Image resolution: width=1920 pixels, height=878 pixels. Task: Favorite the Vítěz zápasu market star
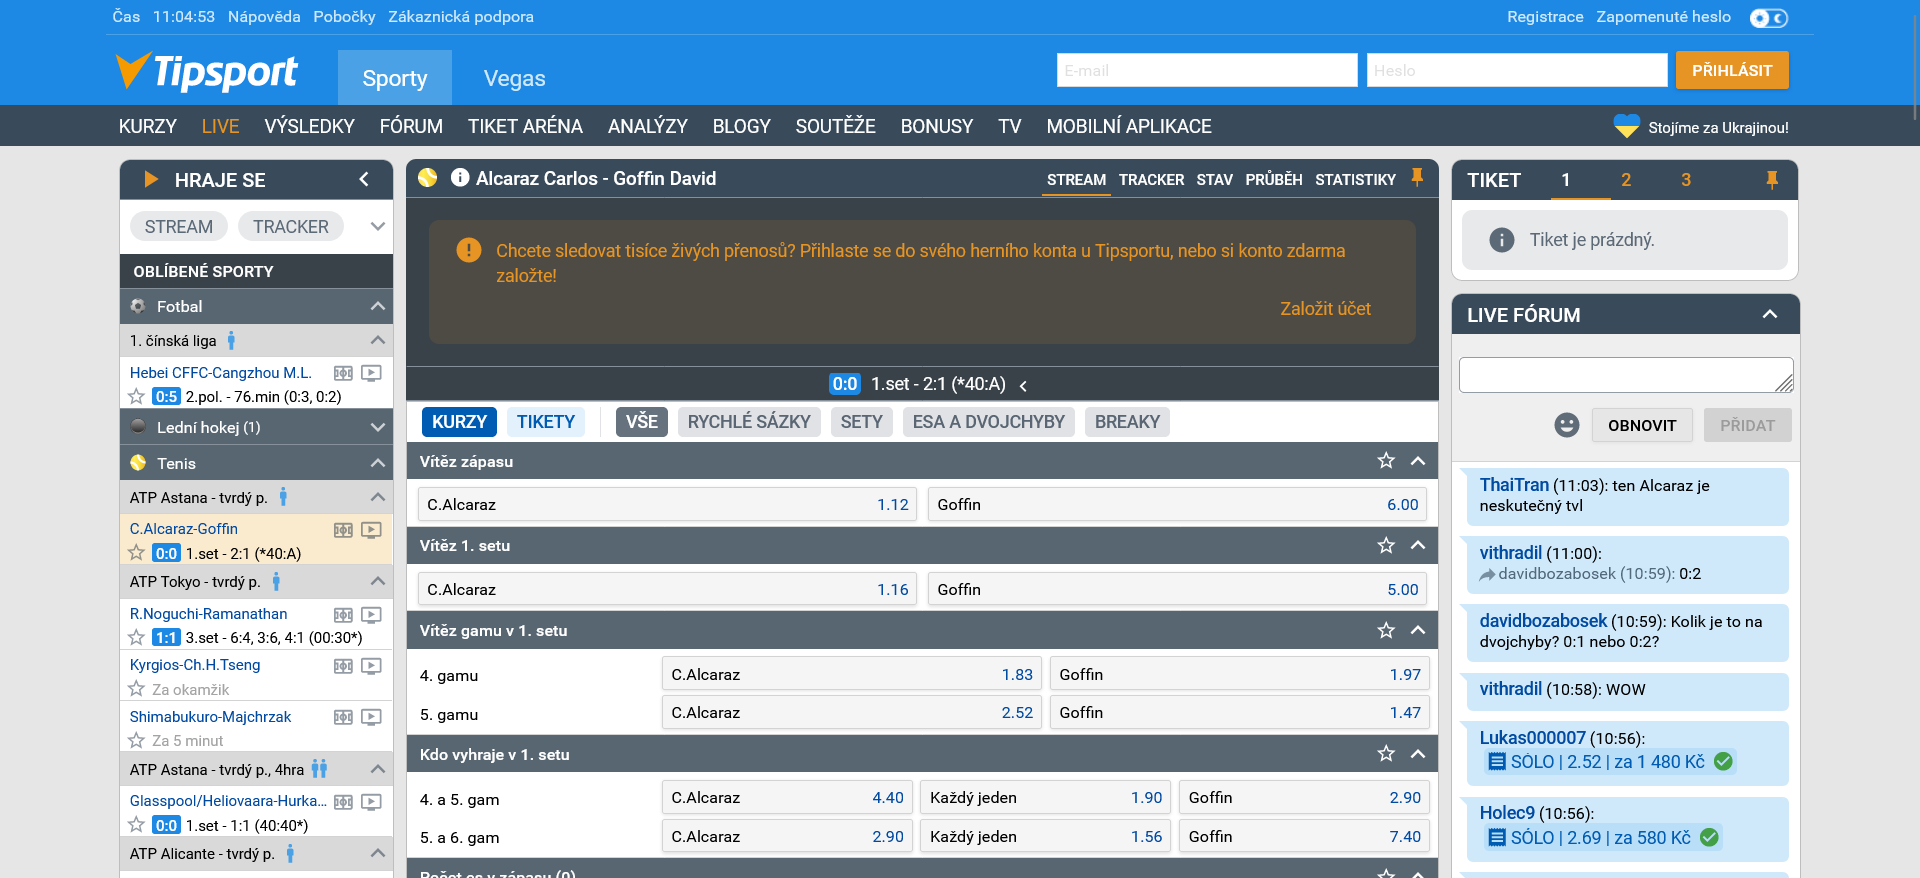1386,461
